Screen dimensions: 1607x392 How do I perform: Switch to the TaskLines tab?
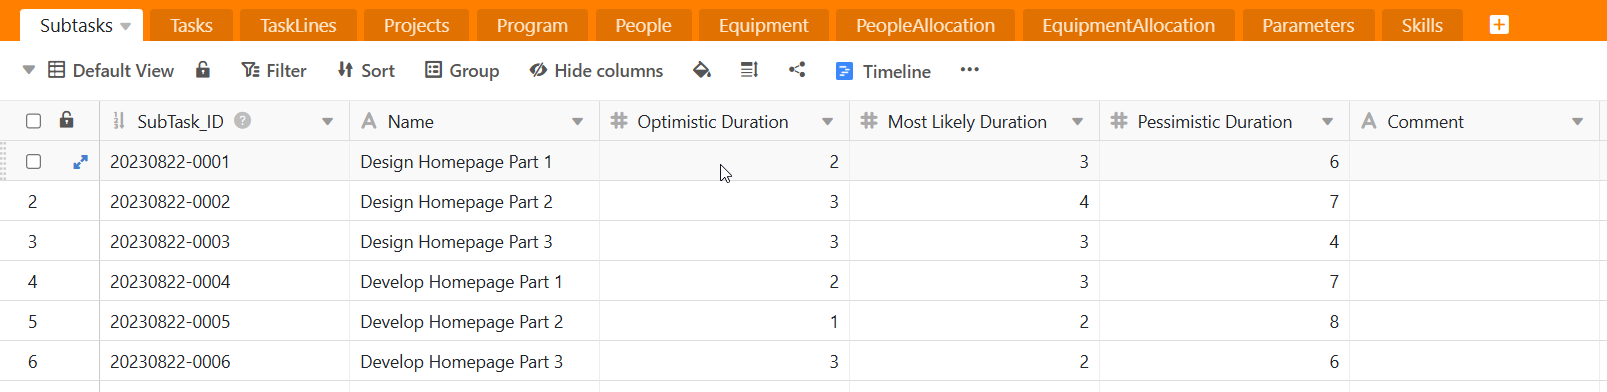(298, 25)
